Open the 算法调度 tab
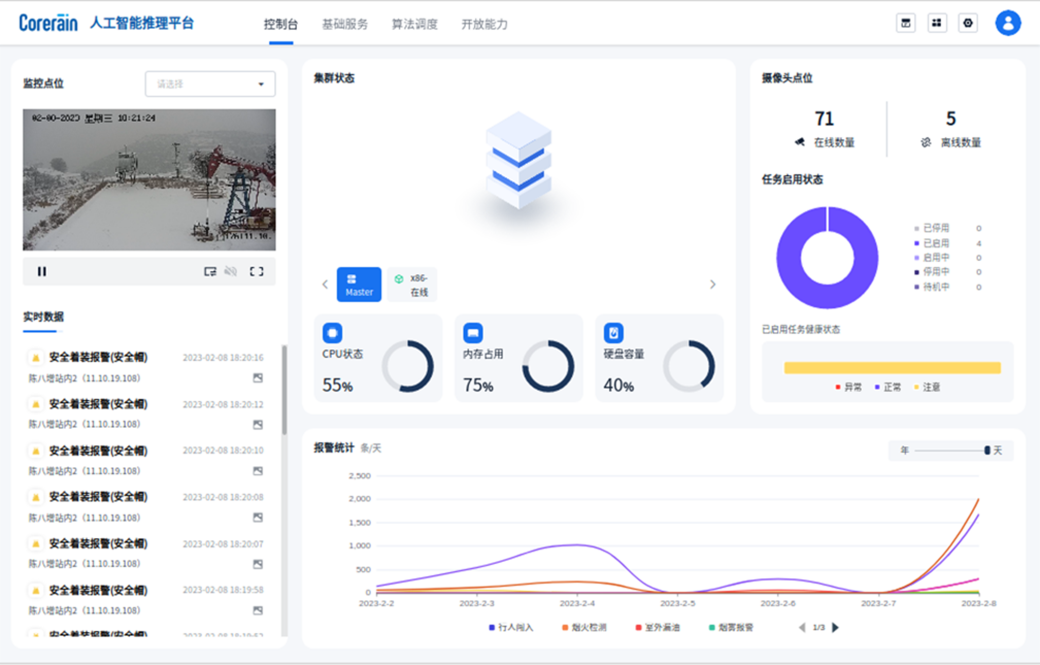The width and height of the screenshot is (1040, 665). [x=414, y=24]
